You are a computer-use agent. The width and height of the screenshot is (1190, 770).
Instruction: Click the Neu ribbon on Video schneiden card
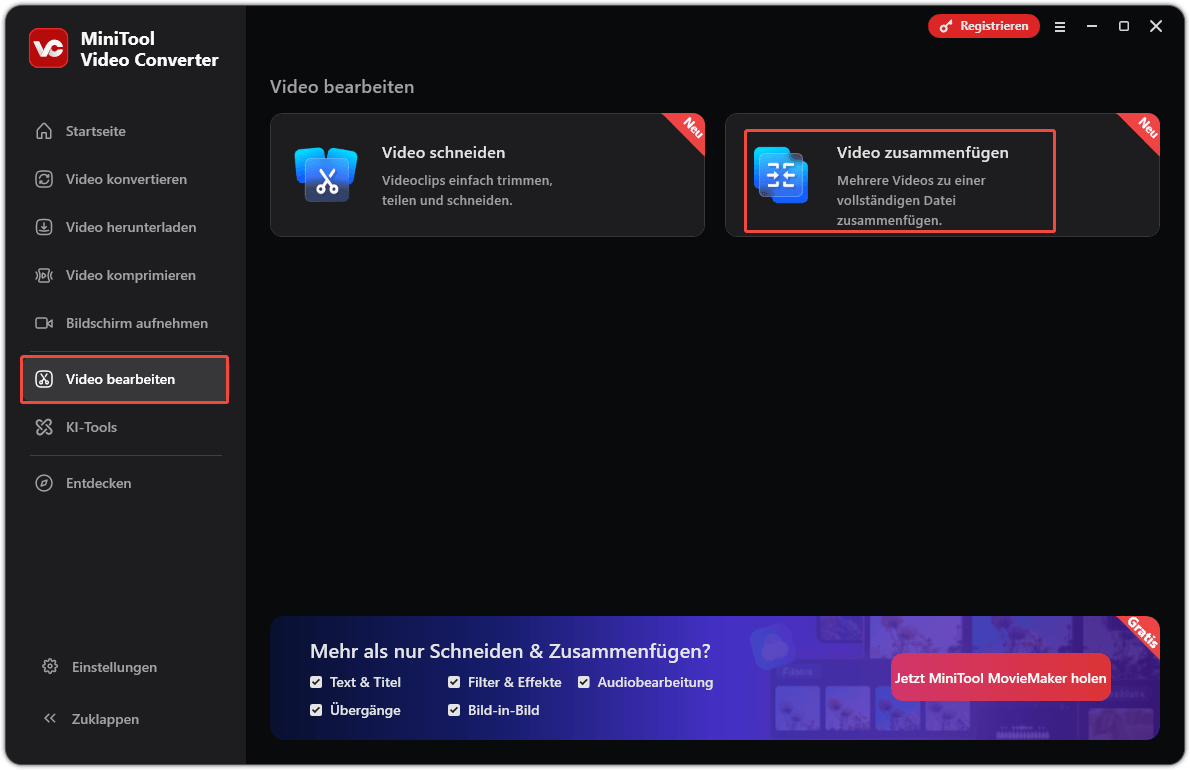point(691,127)
